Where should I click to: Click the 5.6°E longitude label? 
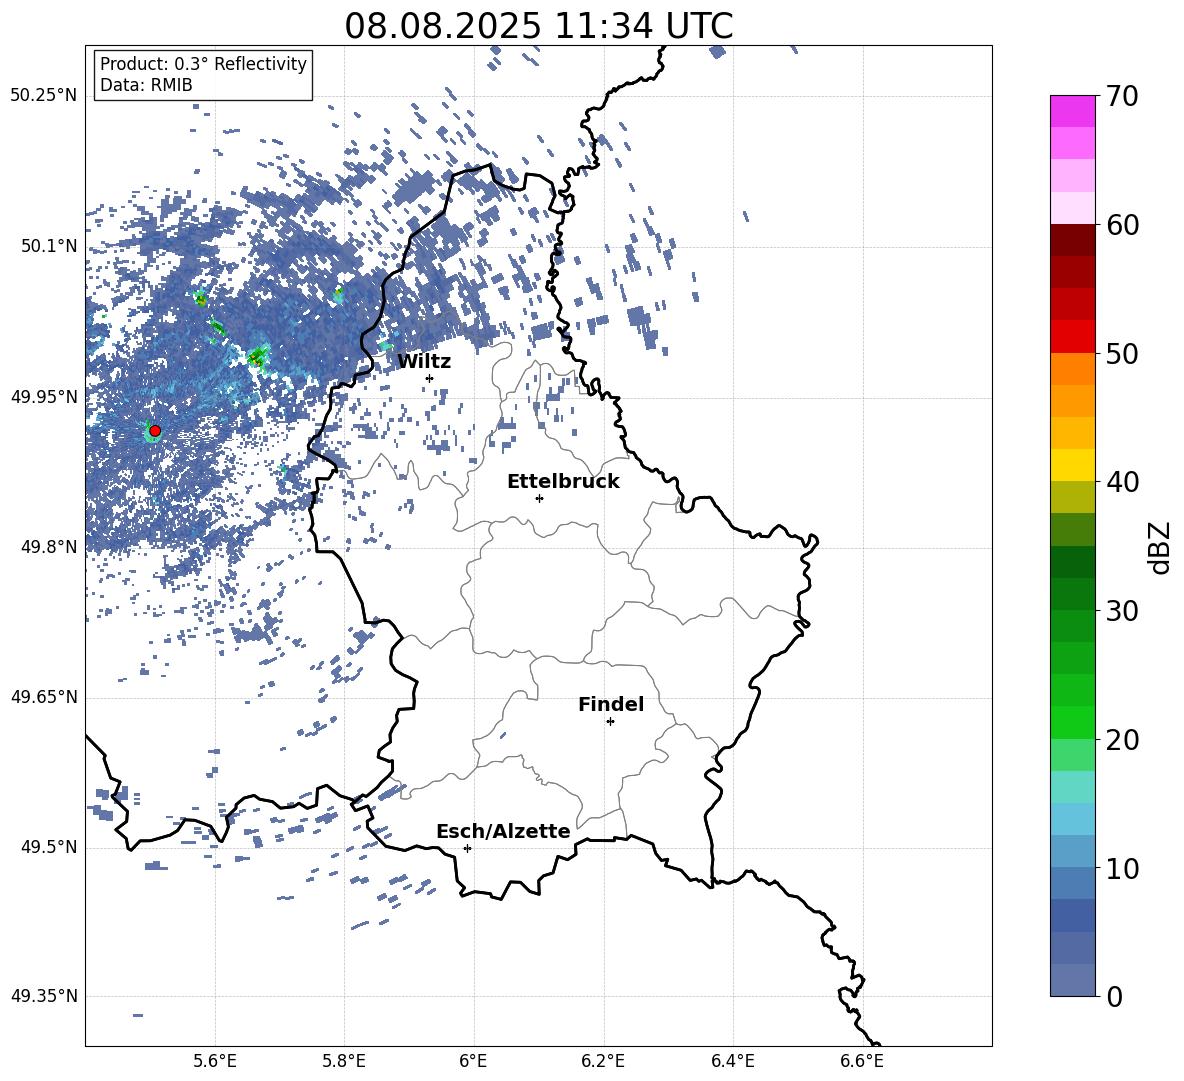215,1062
